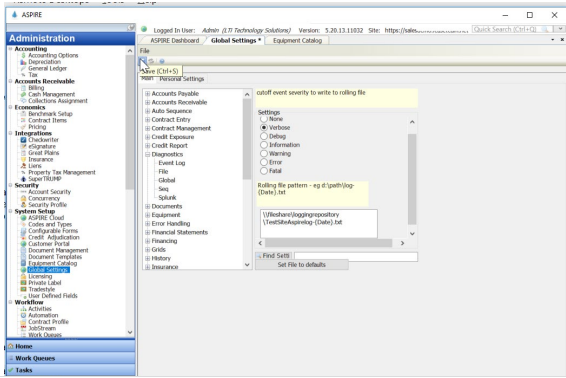566x378 pixels.
Task: Select Event Log under Diagnostics
Action: (171, 163)
